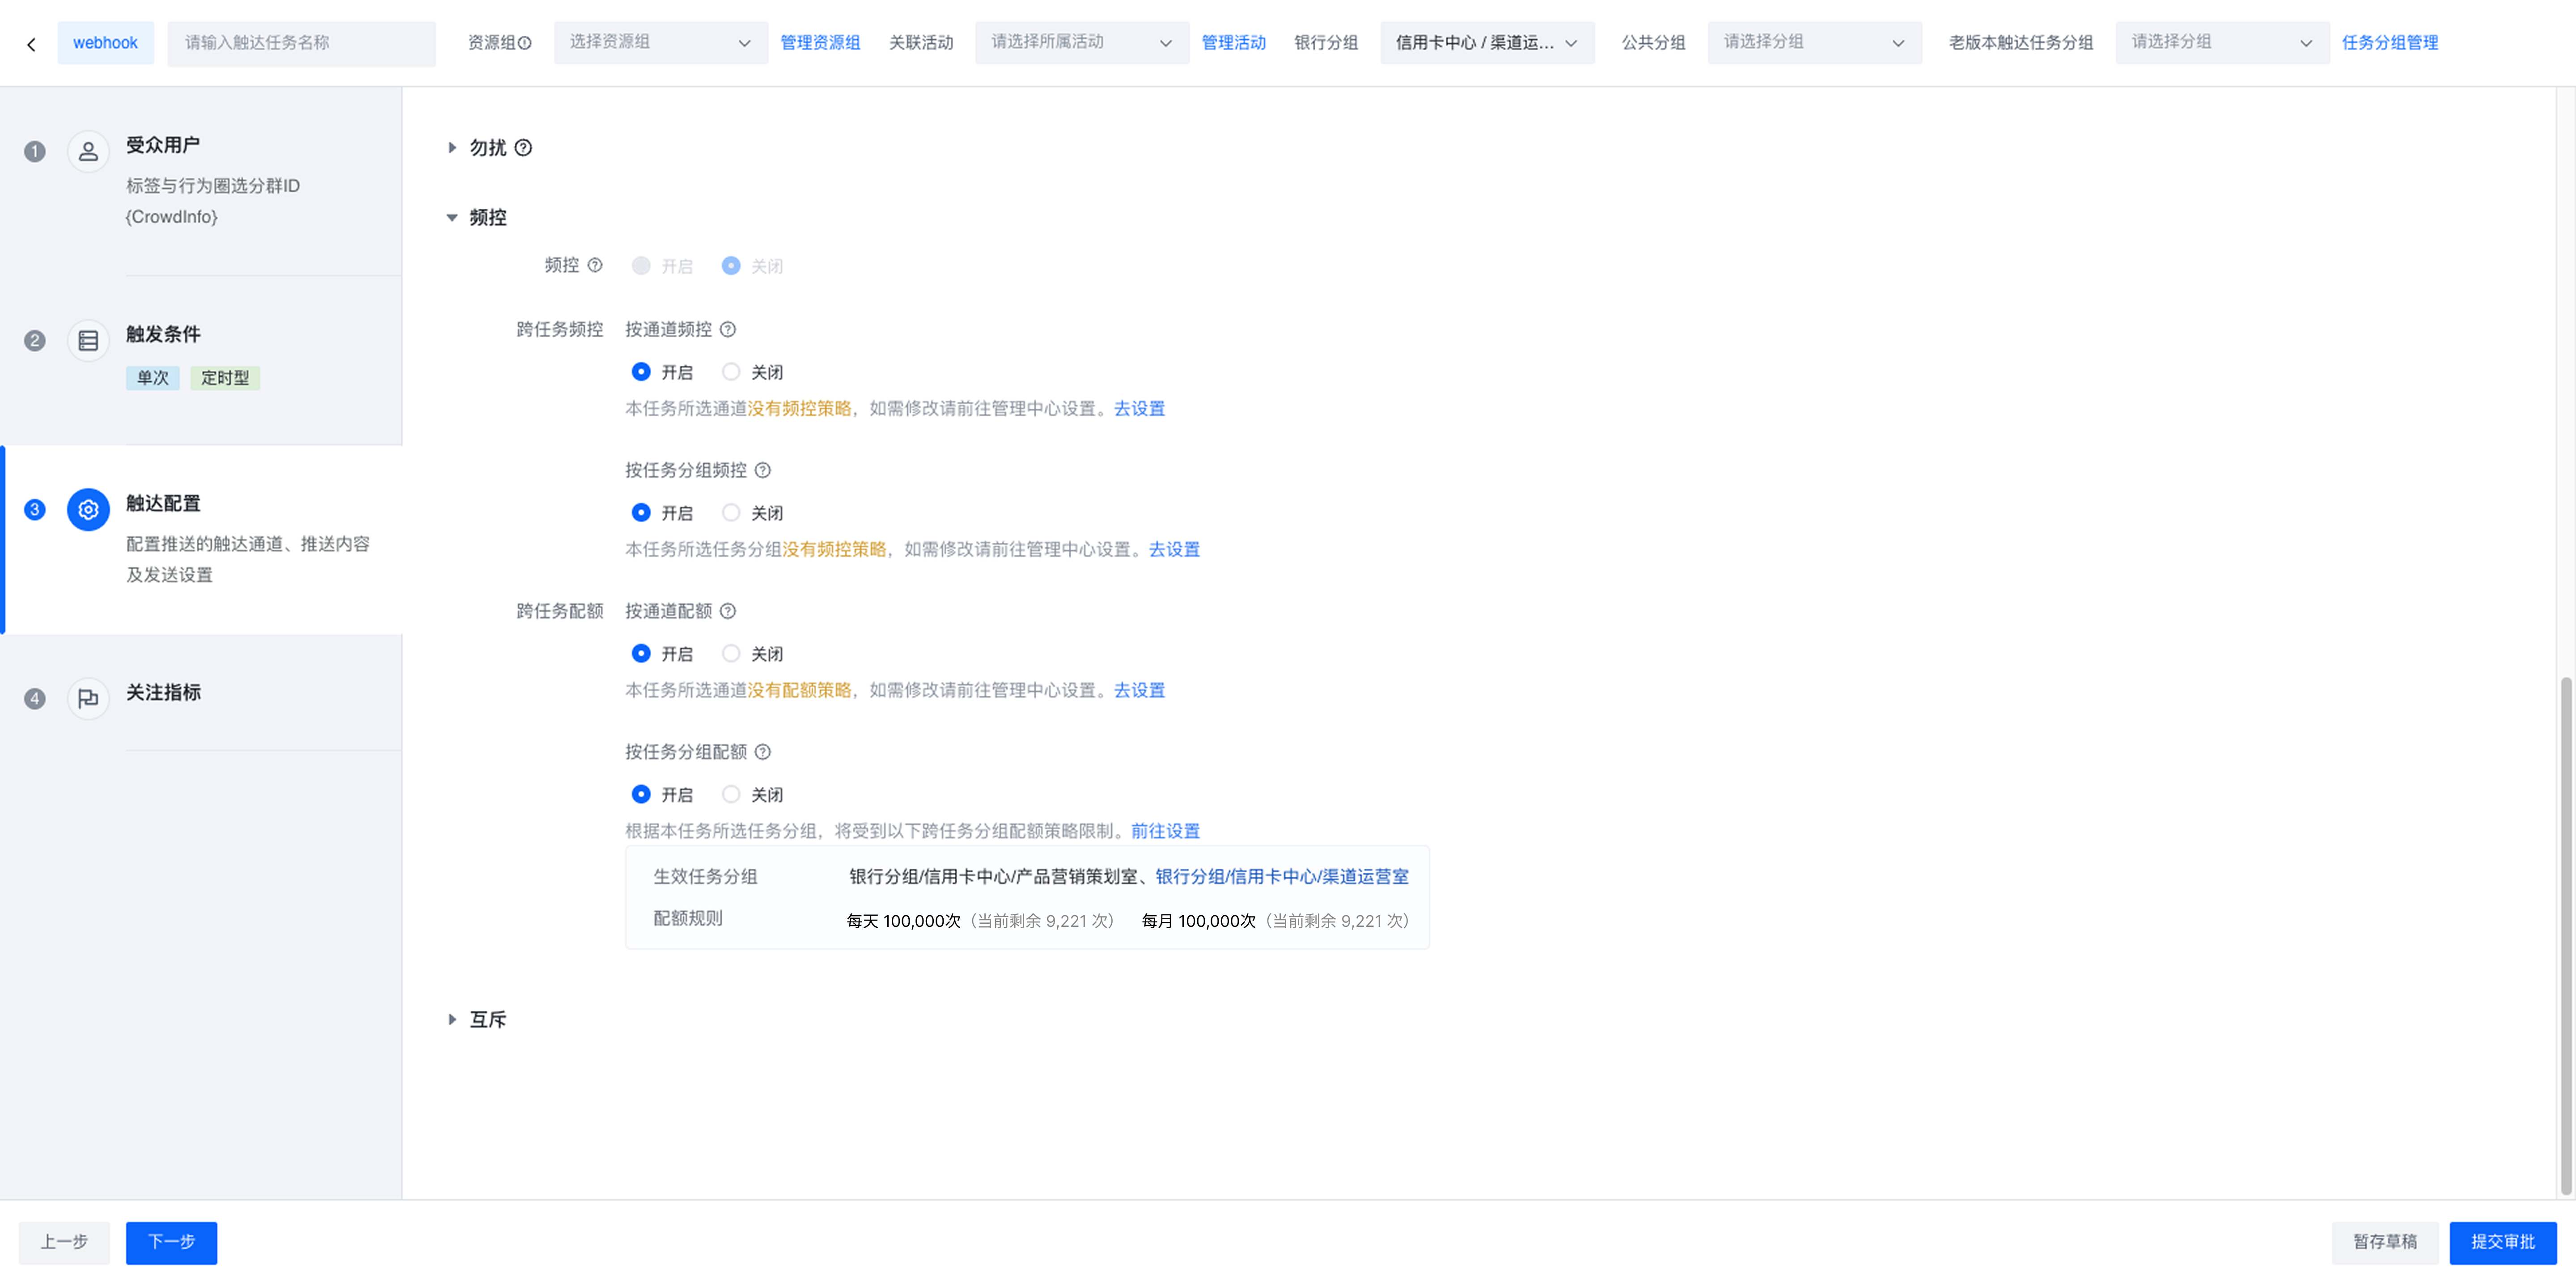Select 关闭 for 按任务分组配额
The height and width of the screenshot is (1285, 2576).
pyautogui.click(x=731, y=795)
